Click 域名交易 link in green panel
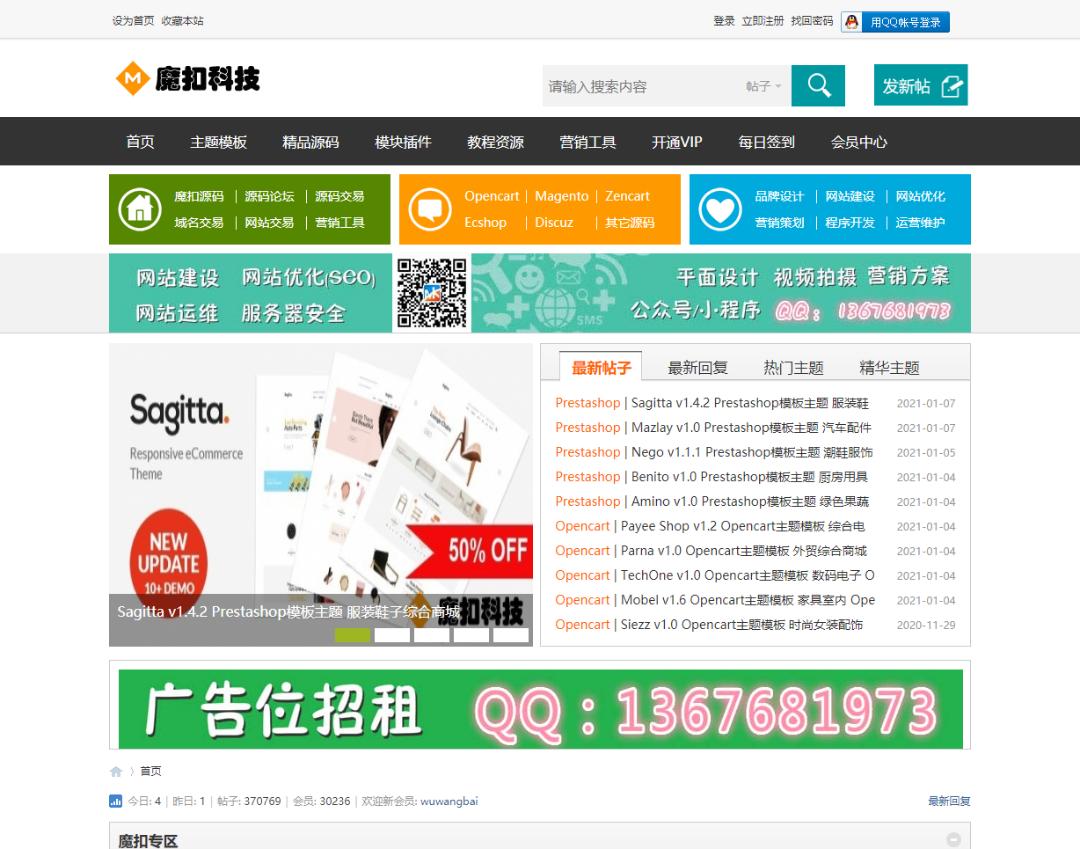Screen dimensions: 1080x849 (x=199, y=222)
